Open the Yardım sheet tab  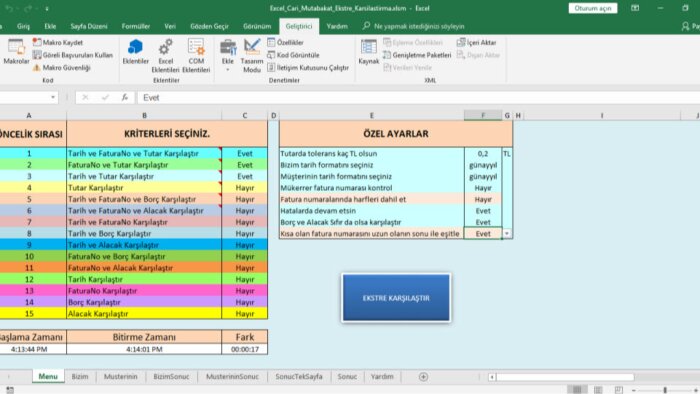(x=382, y=377)
